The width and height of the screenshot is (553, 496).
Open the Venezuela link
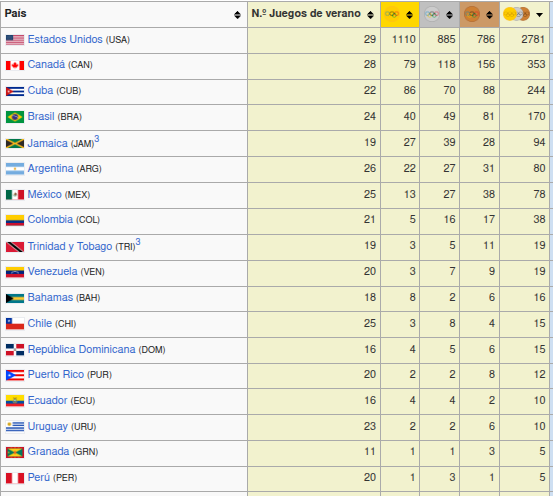pyautogui.click(x=52, y=271)
